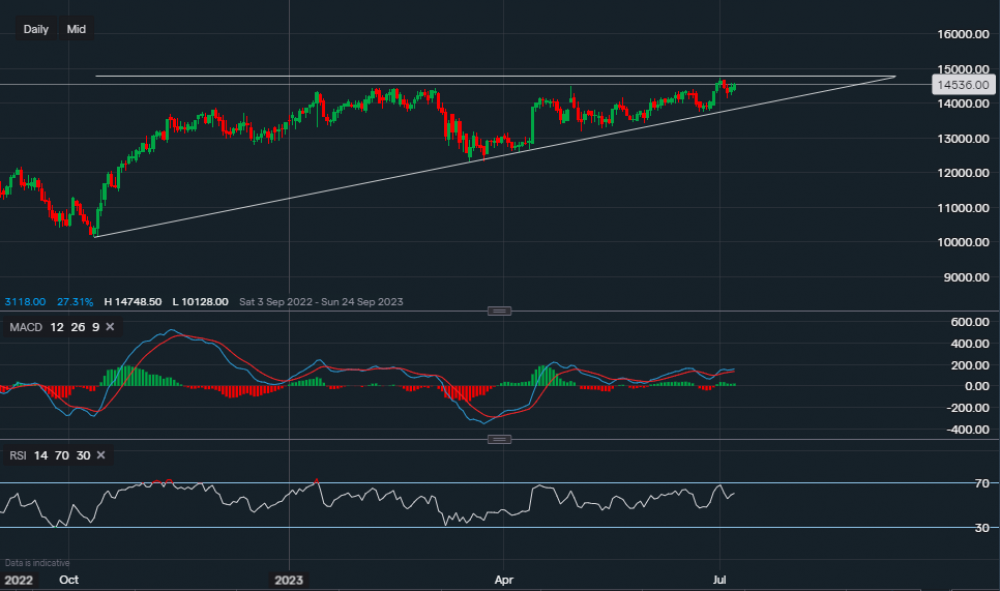Close the RSI indicator with its X icon
The image size is (1000, 591).
pos(100,455)
